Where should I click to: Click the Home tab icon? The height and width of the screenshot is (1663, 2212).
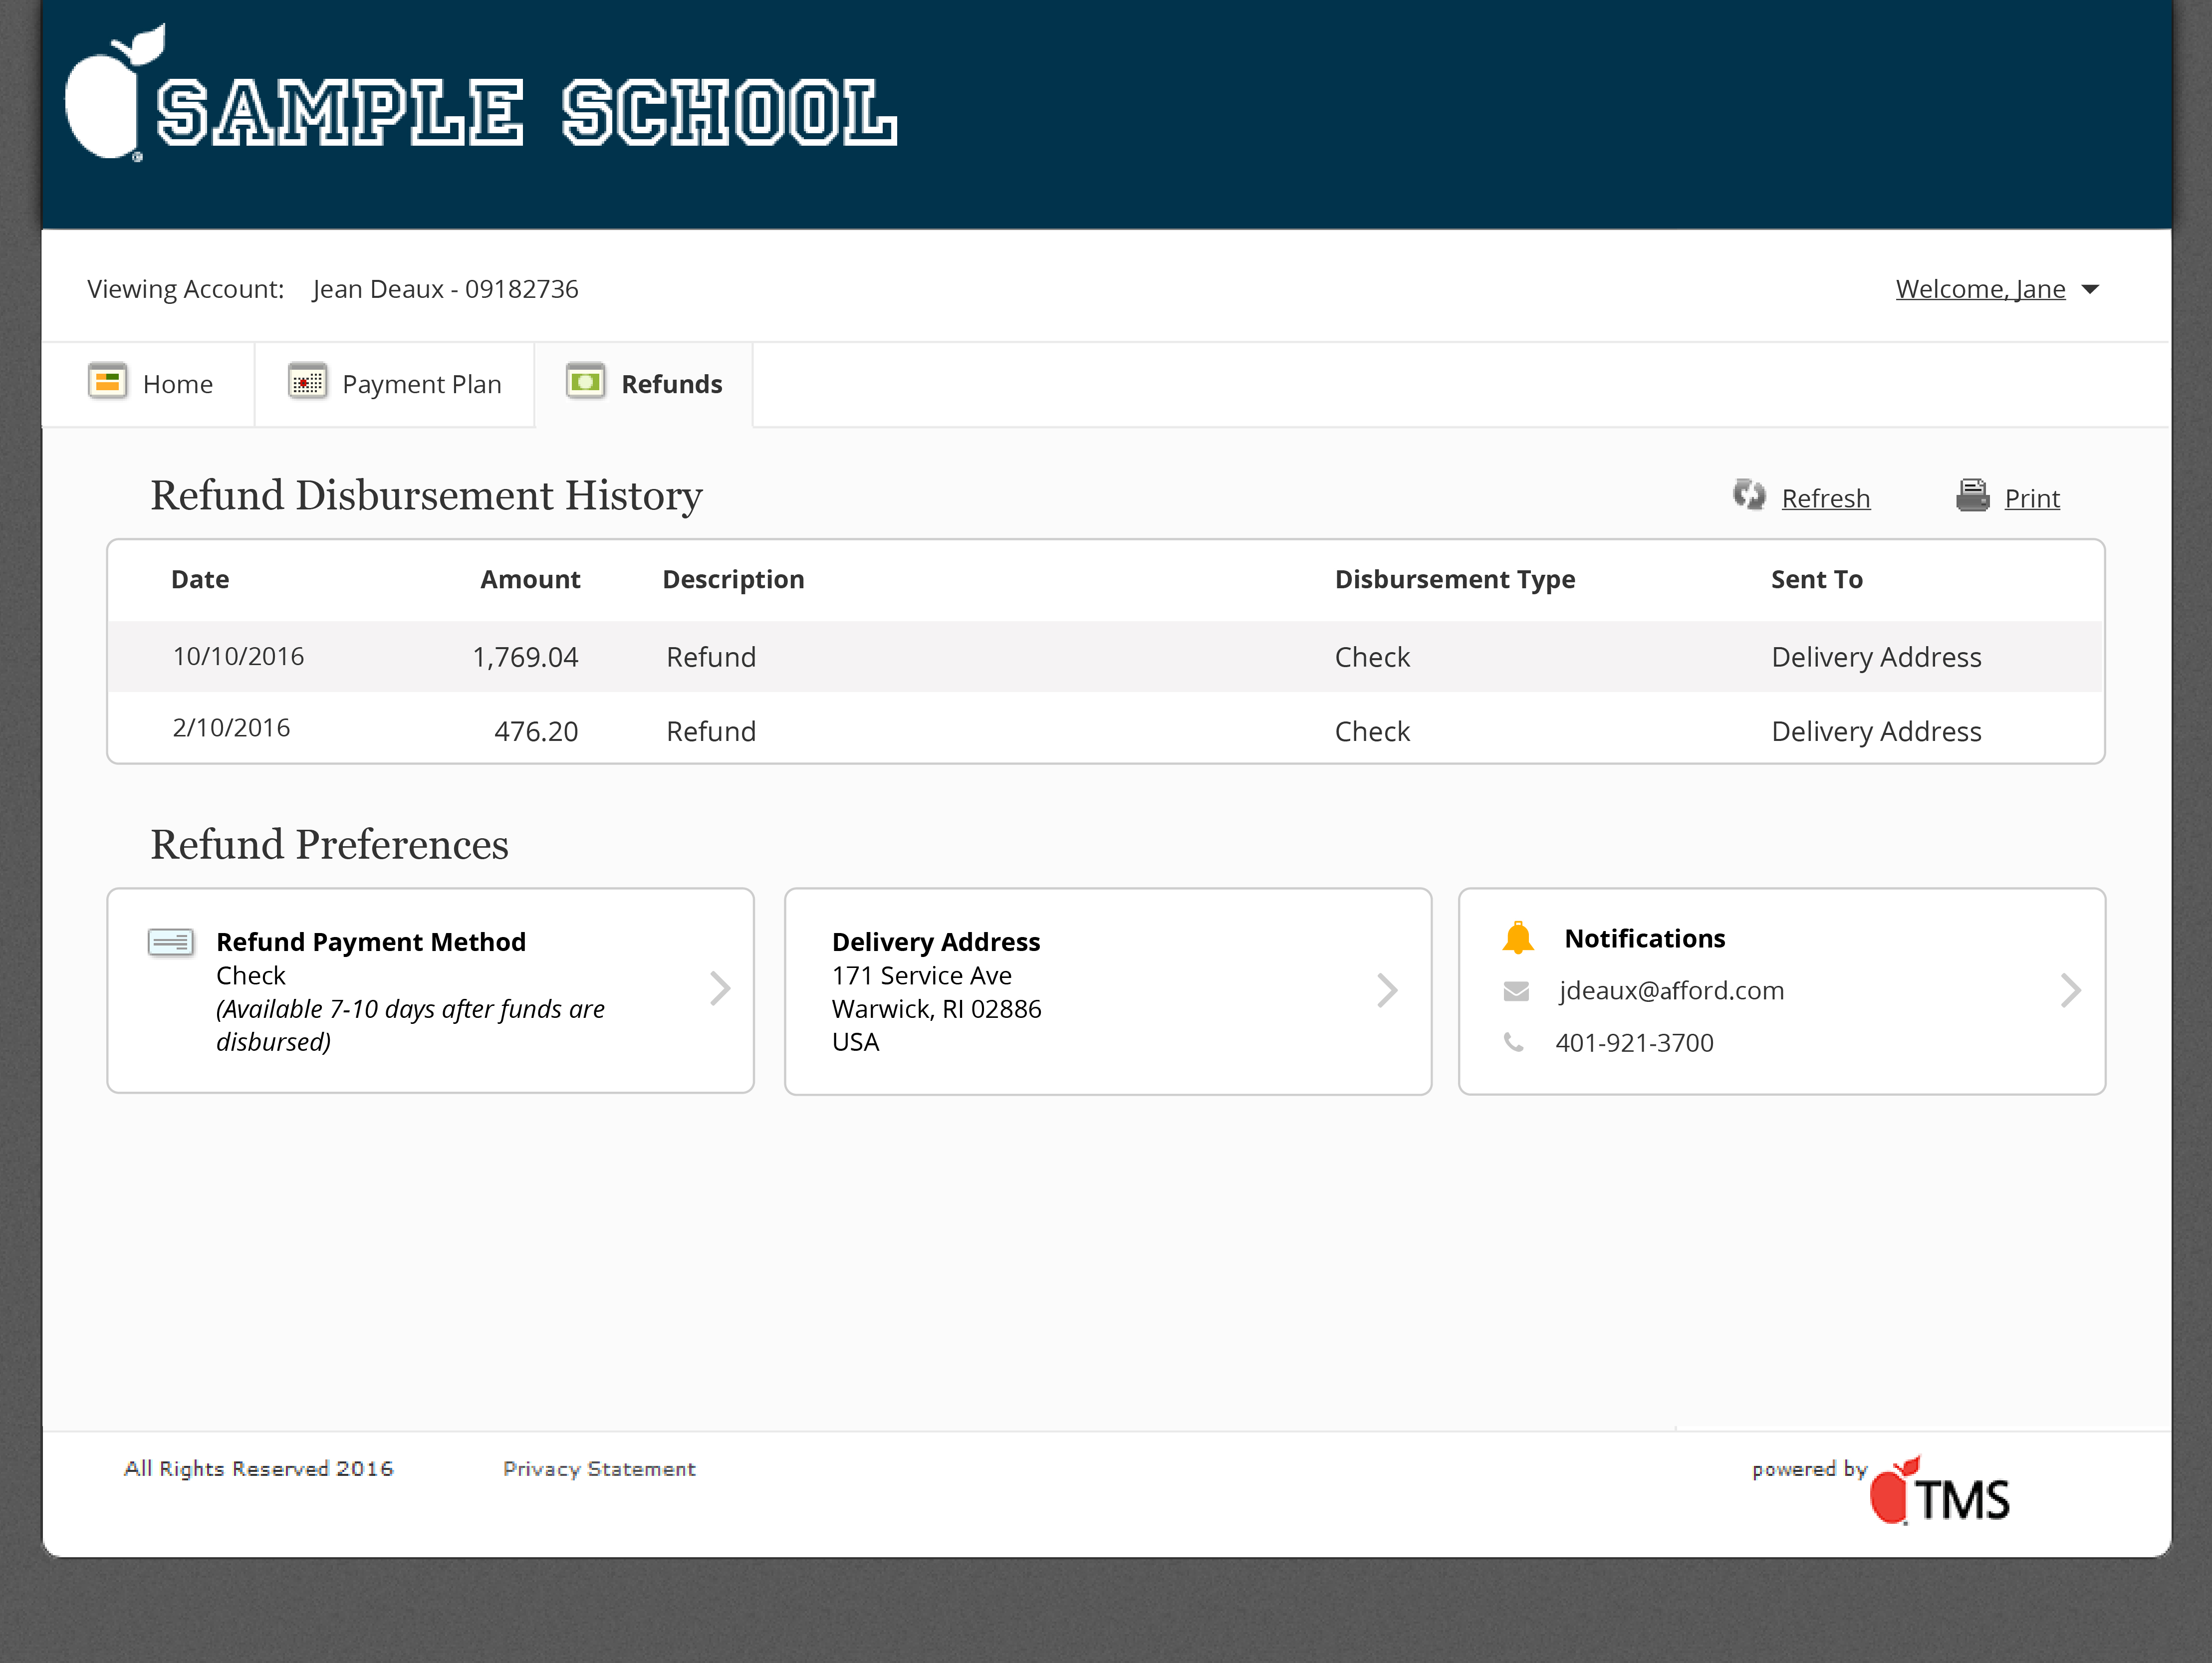(107, 382)
